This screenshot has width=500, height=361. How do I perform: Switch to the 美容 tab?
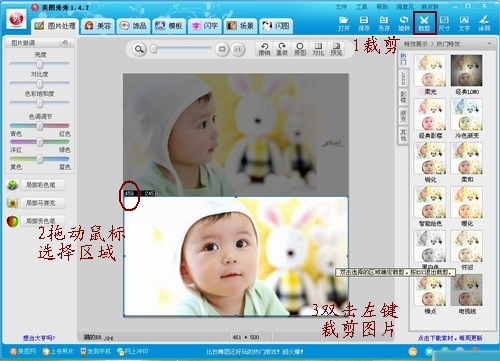point(98,26)
